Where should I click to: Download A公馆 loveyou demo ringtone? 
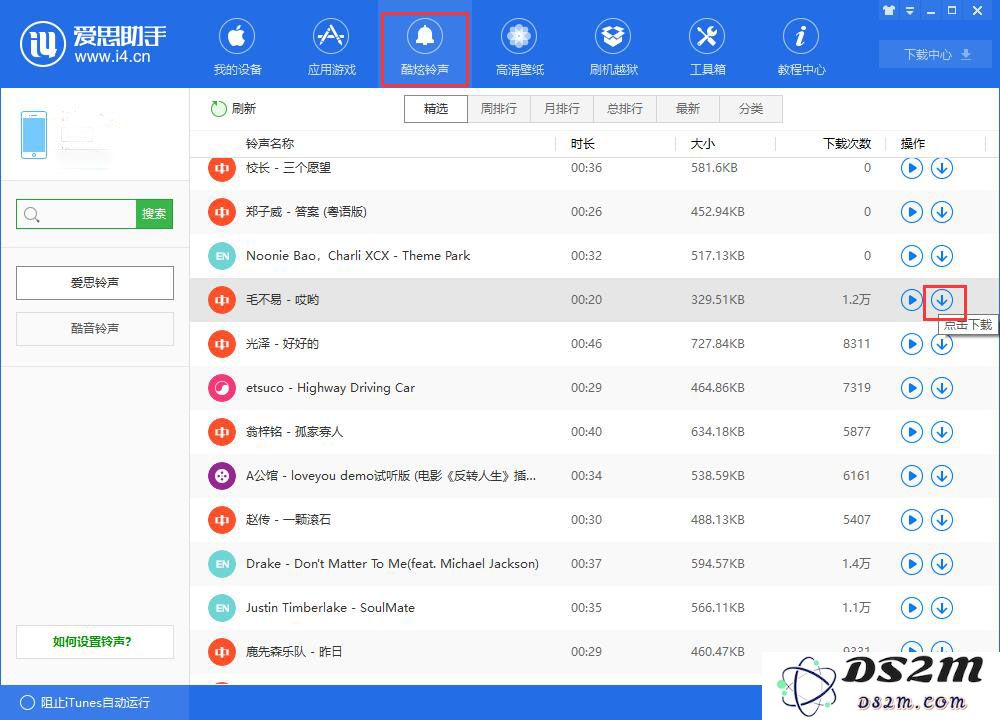point(942,476)
